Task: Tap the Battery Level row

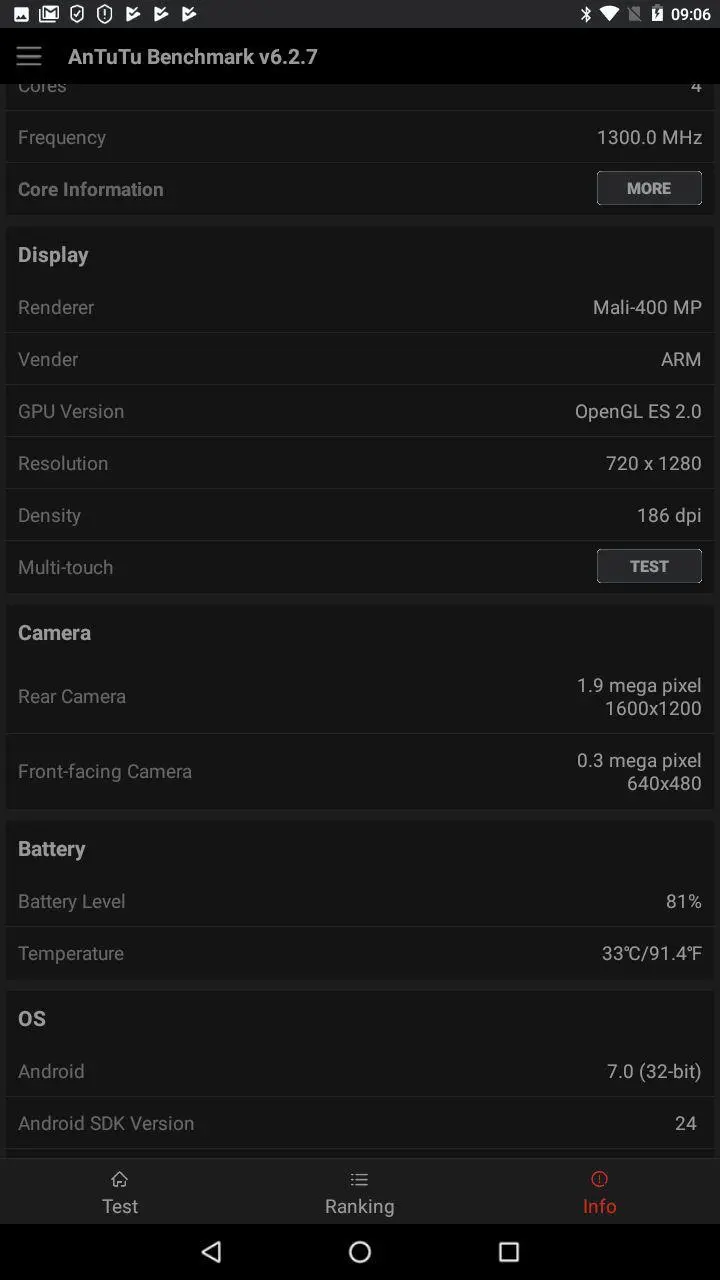Action: [x=360, y=901]
